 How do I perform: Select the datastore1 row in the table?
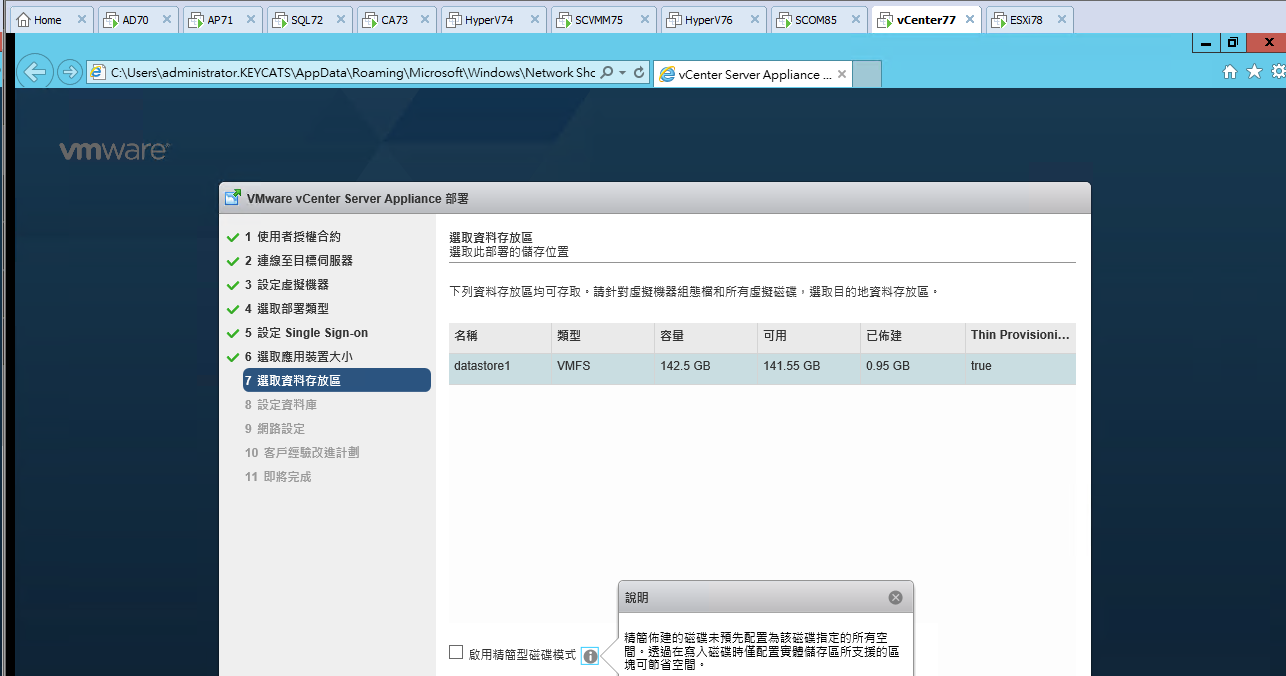(x=762, y=367)
